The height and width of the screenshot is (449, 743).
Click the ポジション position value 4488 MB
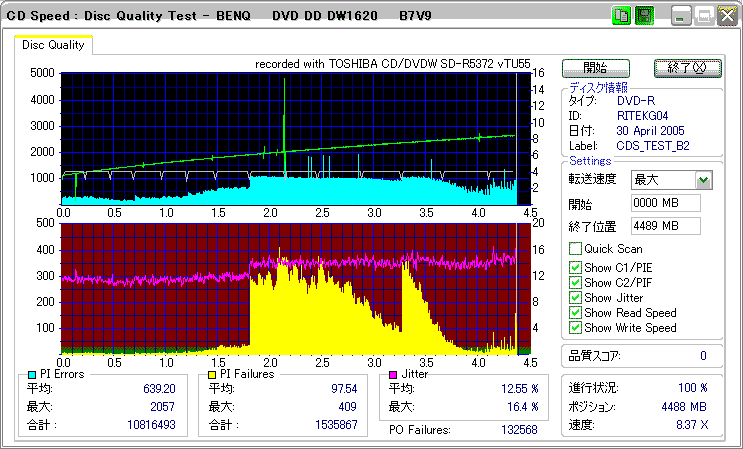[x=684, y=407]
